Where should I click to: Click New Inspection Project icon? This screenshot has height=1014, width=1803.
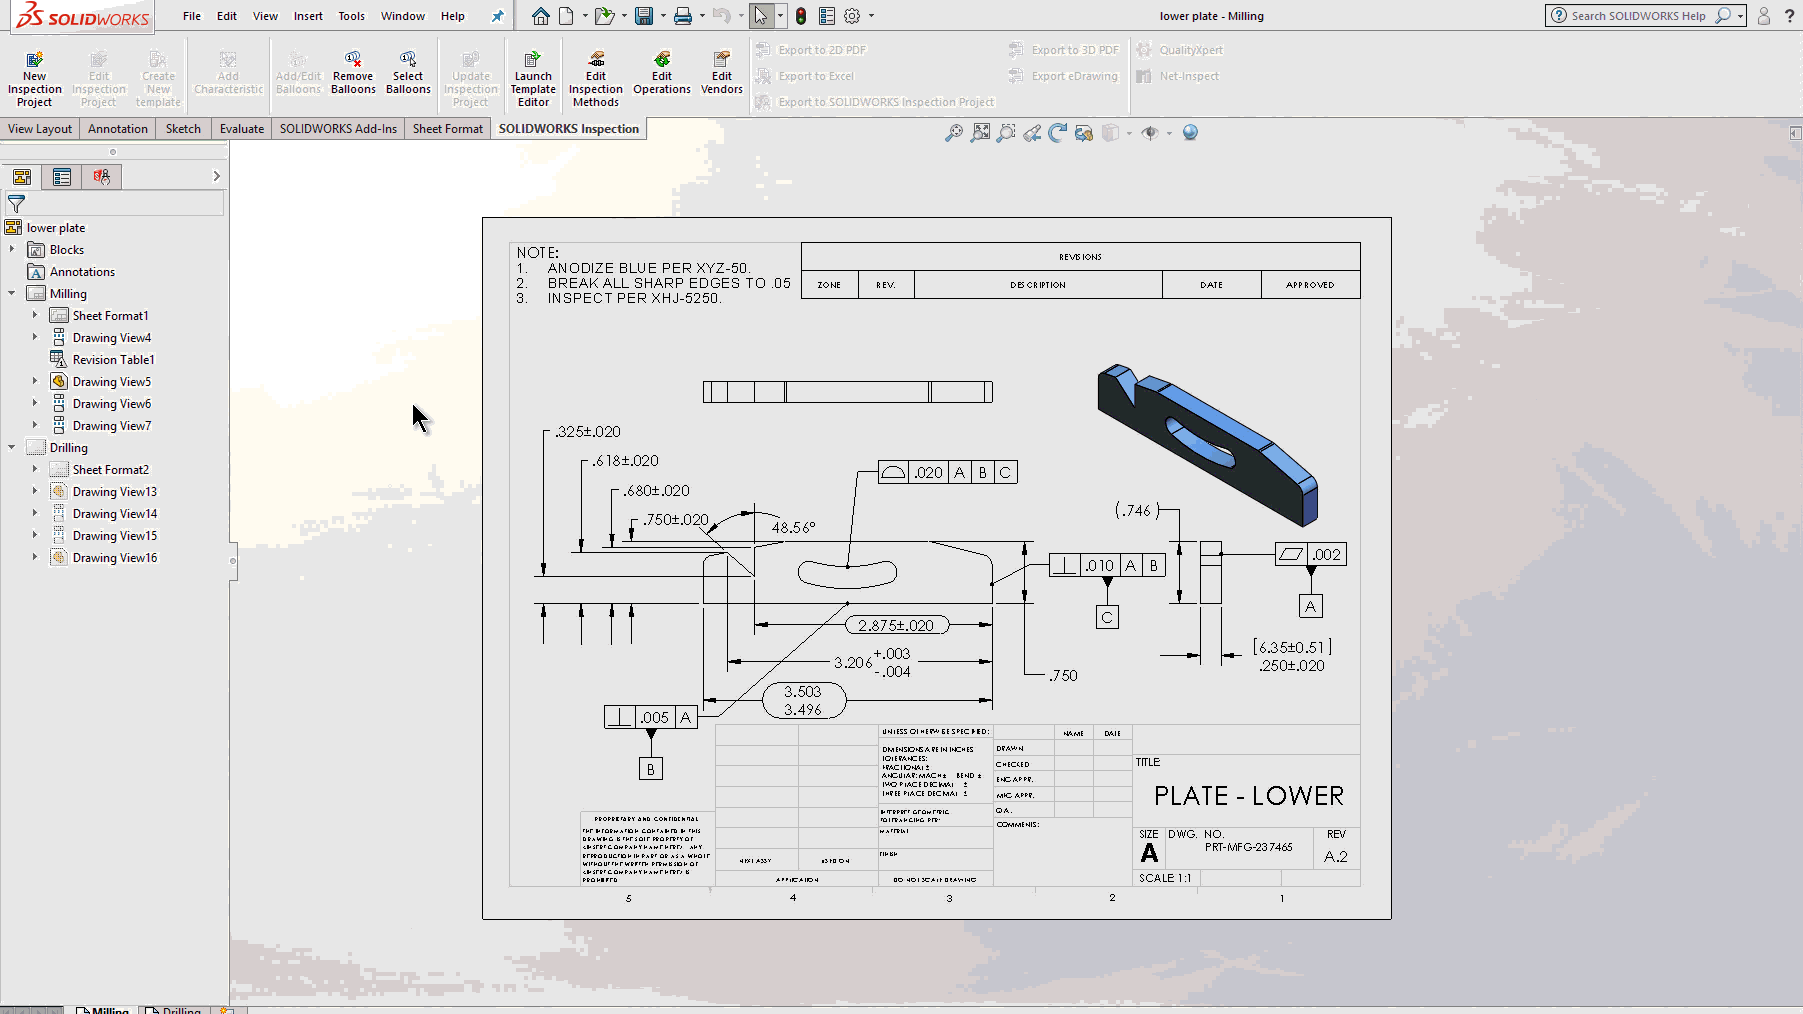click(x=34, y=78)
